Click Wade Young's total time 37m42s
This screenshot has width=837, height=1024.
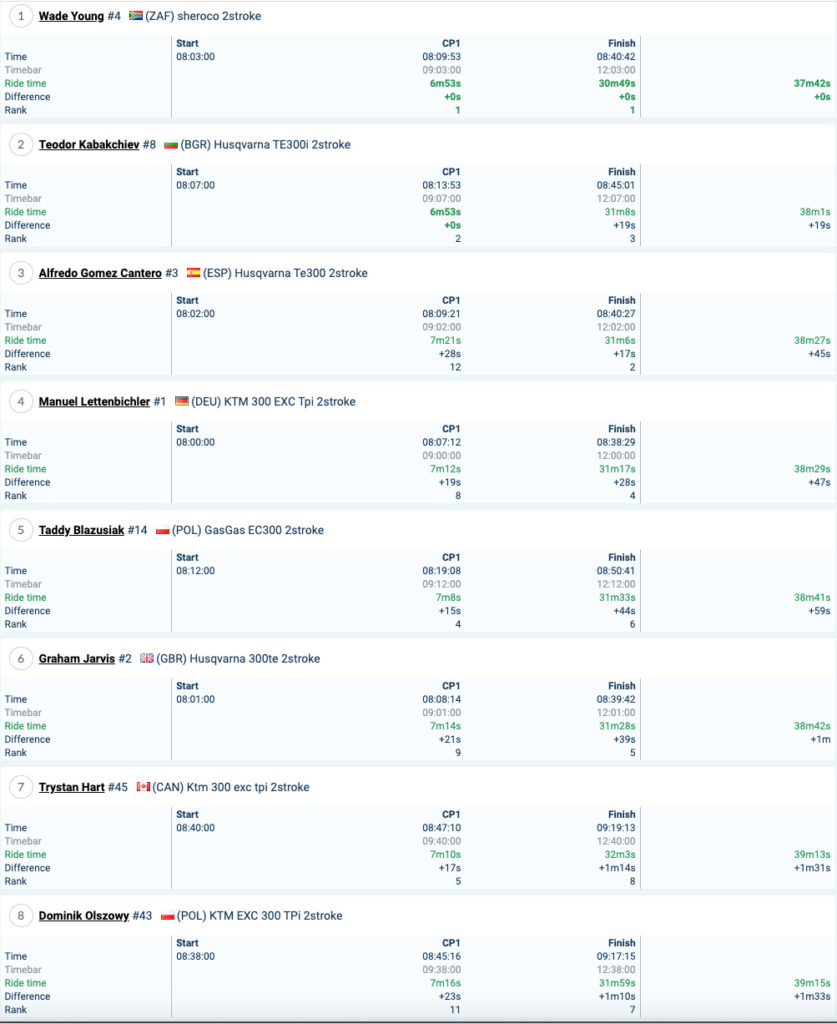pyautogui.click(x=811, y=84)
